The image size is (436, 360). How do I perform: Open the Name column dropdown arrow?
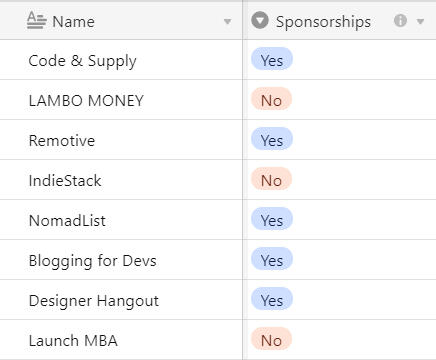point(227,22)
